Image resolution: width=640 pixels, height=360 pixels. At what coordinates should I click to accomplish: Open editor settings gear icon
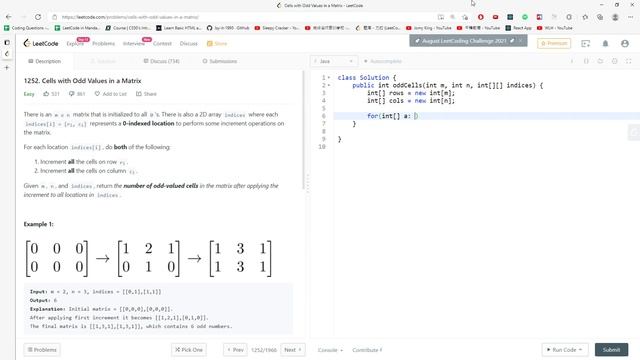pos(614,61)
